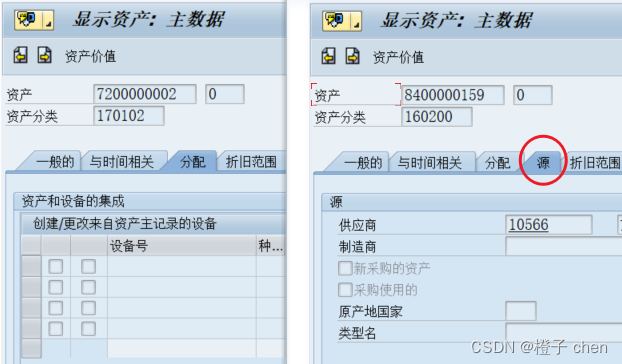
Task: Click the 设备号 column header
Action: pos(182,246)
